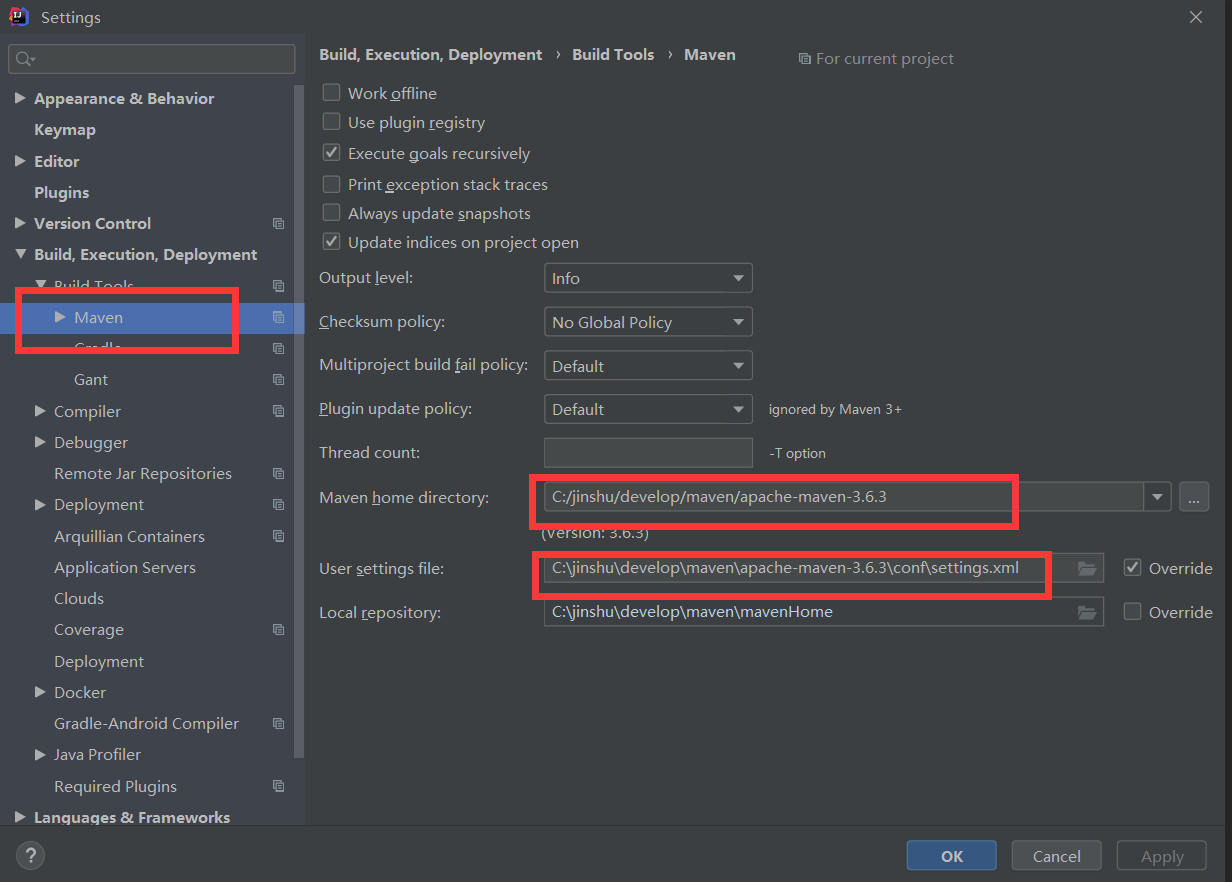Click the settings search field
1232x882 pixels.
click(152, 59)
